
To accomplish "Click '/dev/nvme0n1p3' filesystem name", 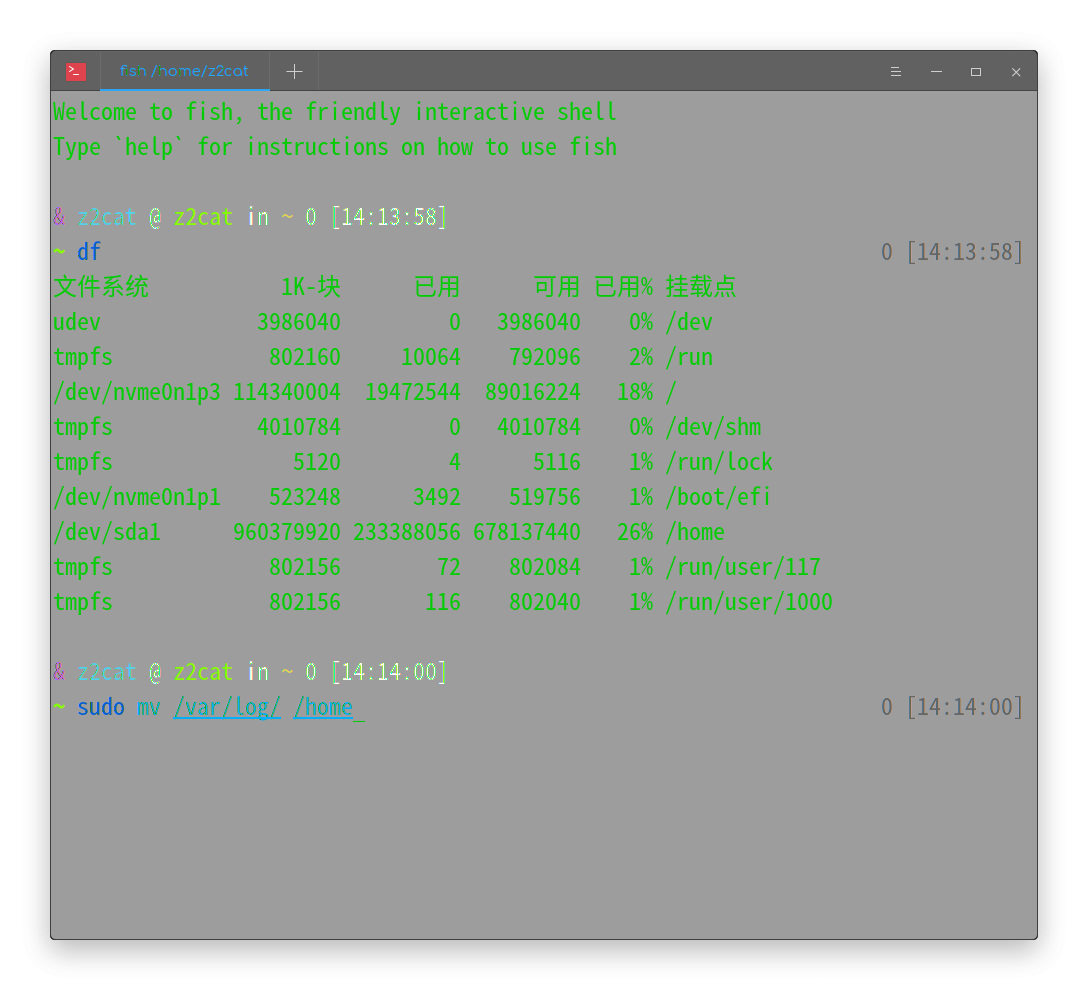I will pos(137,392).
